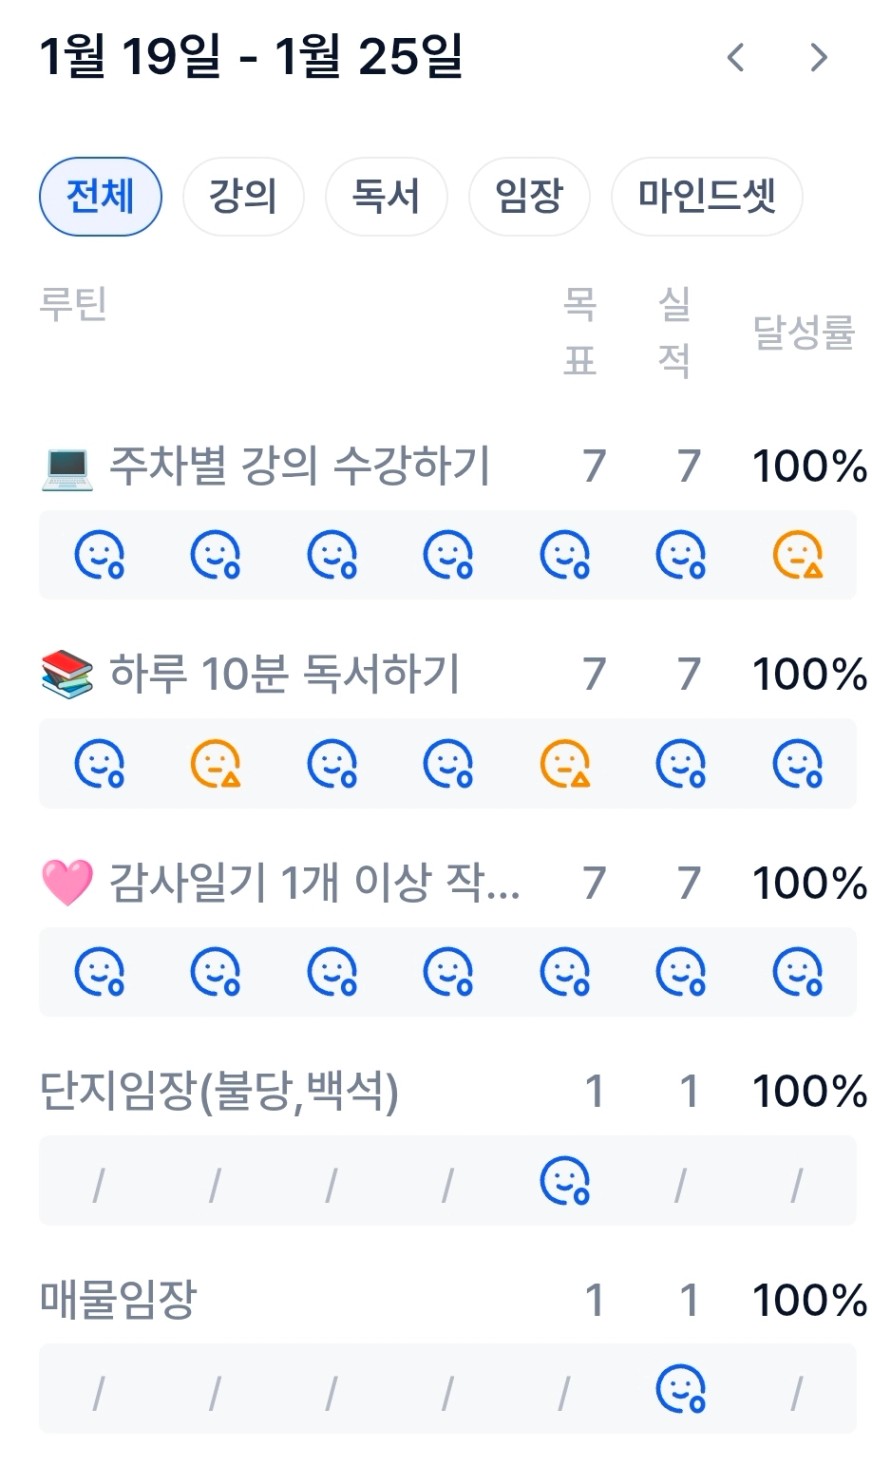The image size is (872, 1466).
Task: Switch to the 독서 filter tab
Action: (386, 196)
